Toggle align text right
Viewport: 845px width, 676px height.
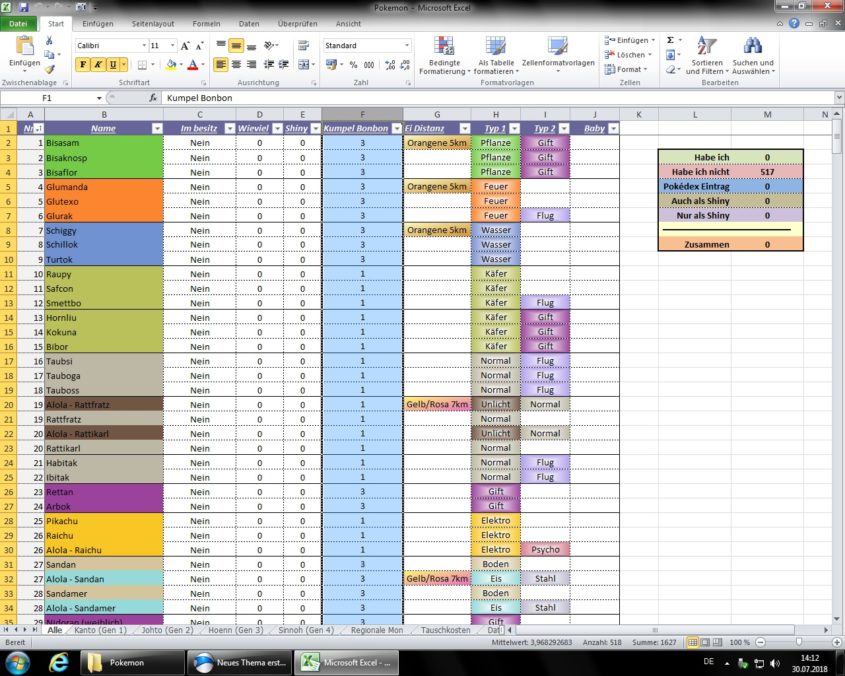click(251, 65)
